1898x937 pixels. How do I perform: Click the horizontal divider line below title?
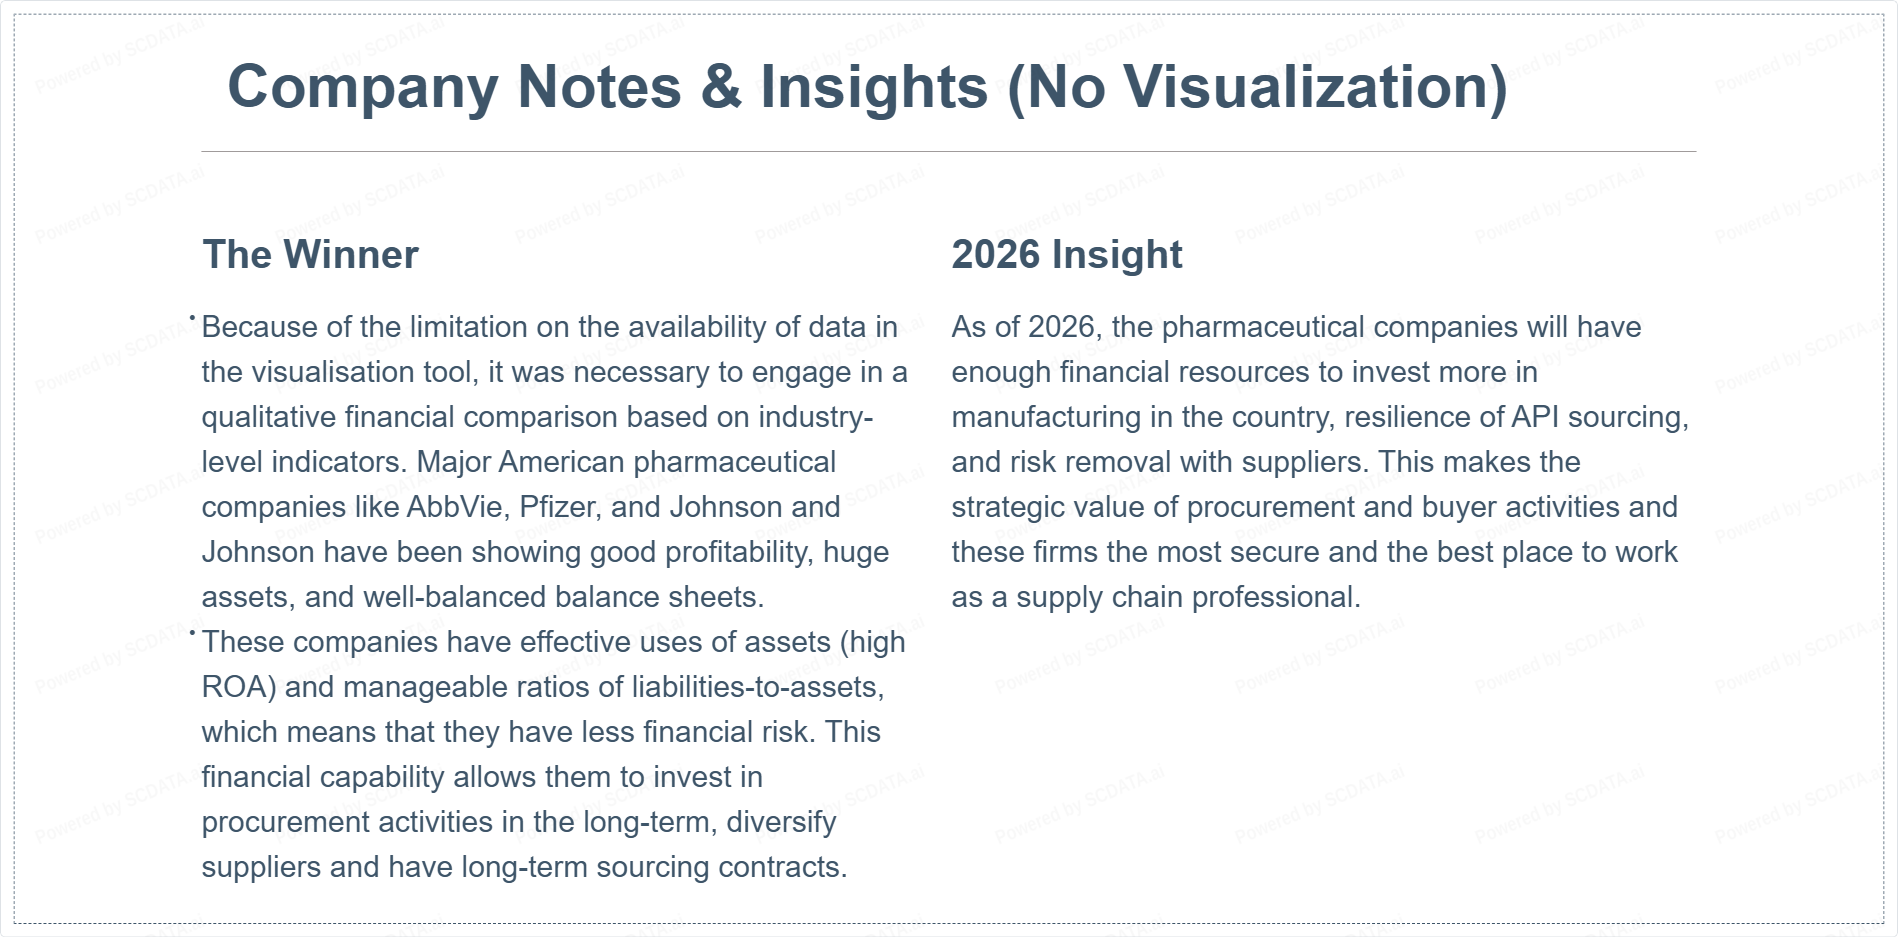948,152
